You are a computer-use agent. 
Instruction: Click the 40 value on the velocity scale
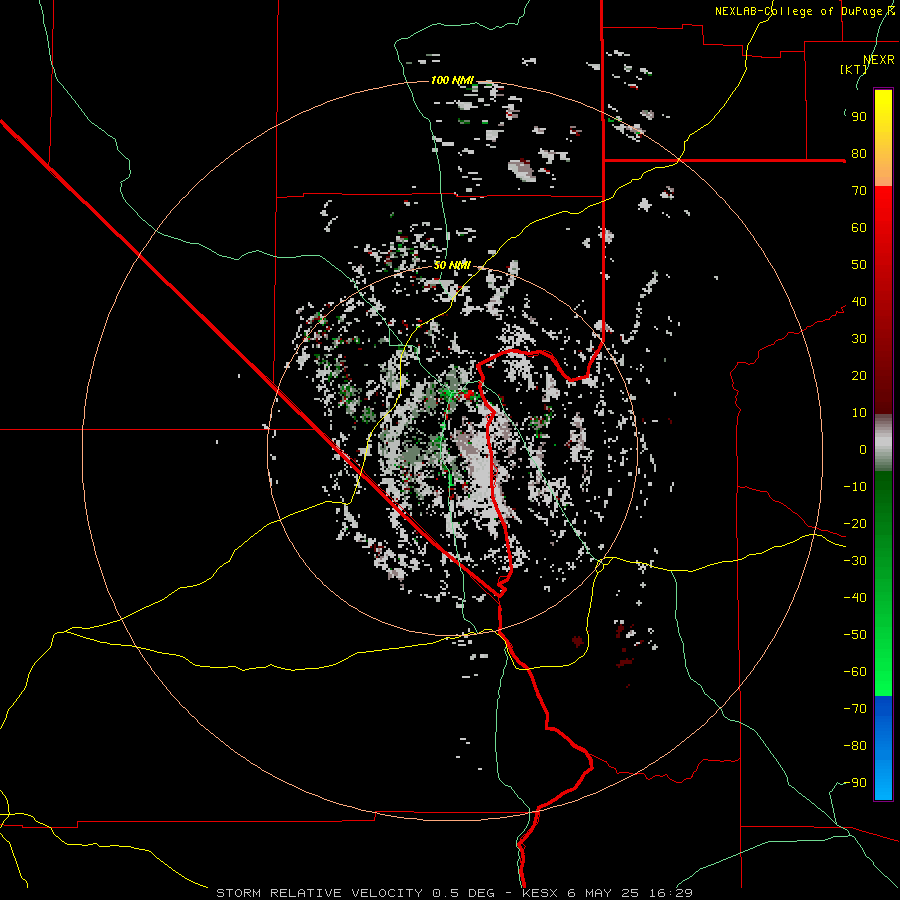tap(859, 302)
